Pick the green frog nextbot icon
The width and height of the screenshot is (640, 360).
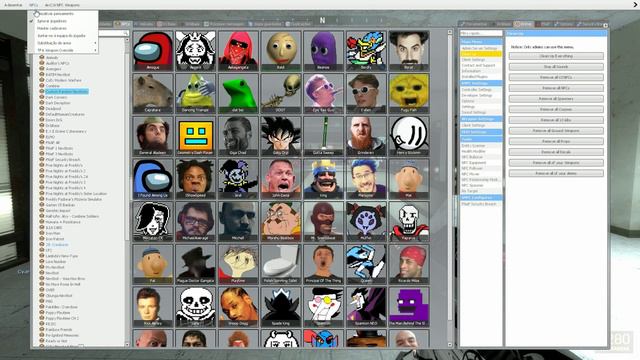click(x=238, y=93)
